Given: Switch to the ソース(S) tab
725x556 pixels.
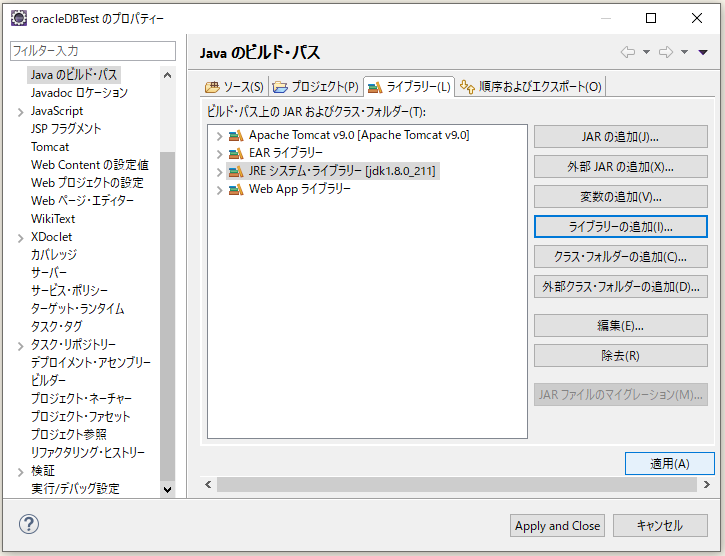Looking at the screenshot, I should (234, 86).
